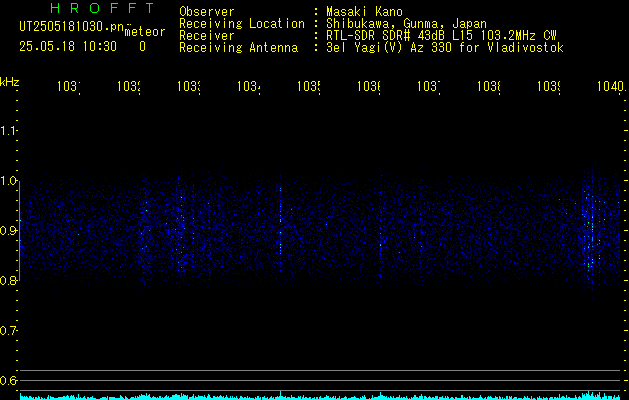
Task: Click the 0.7 frequency axis label
Action: (8, 330)
